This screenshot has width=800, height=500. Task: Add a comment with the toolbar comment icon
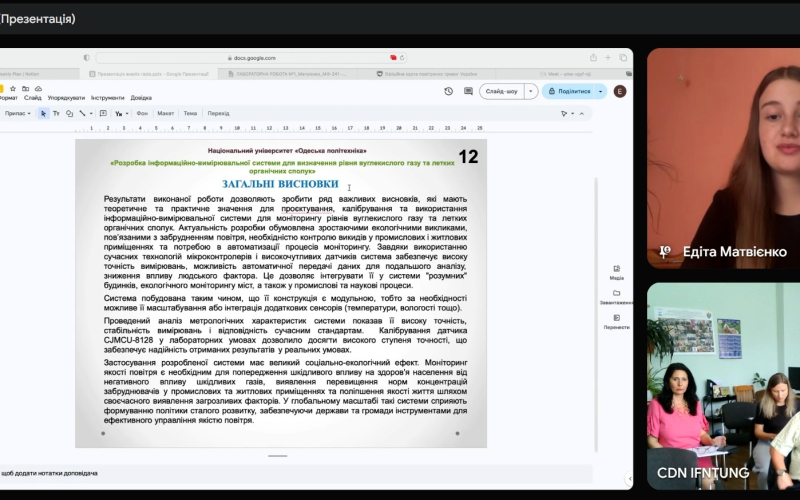tap(103, 113)
